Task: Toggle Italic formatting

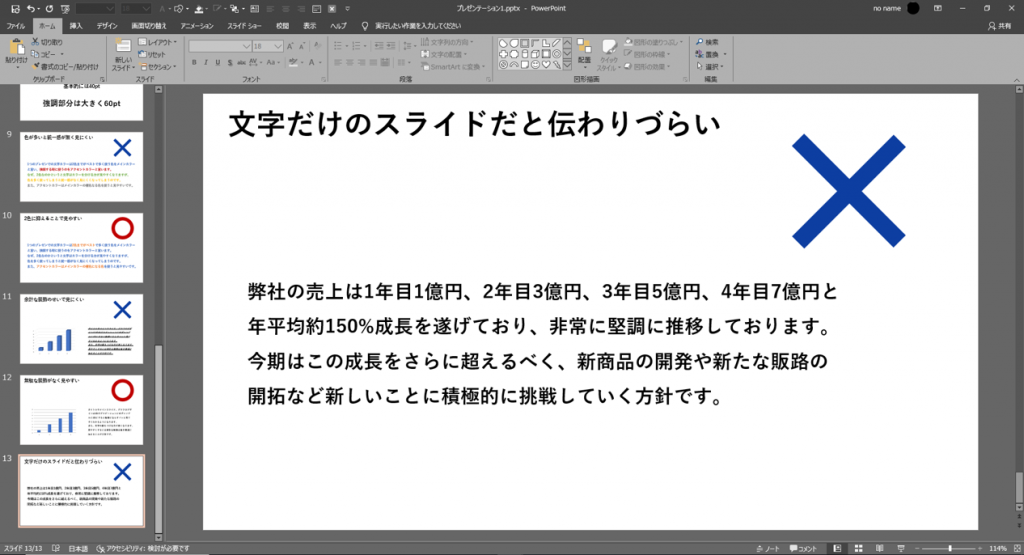Action: point(206,63)
